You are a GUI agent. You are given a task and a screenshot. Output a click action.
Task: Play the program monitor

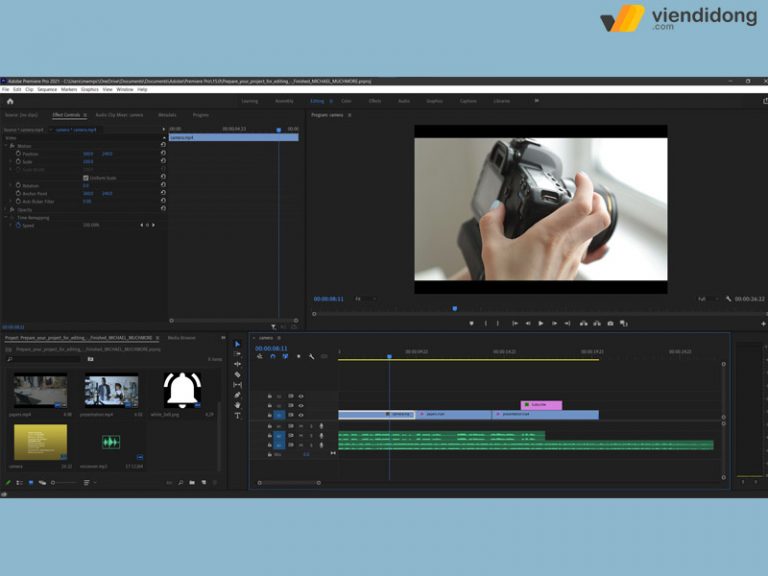pos(541,323)
